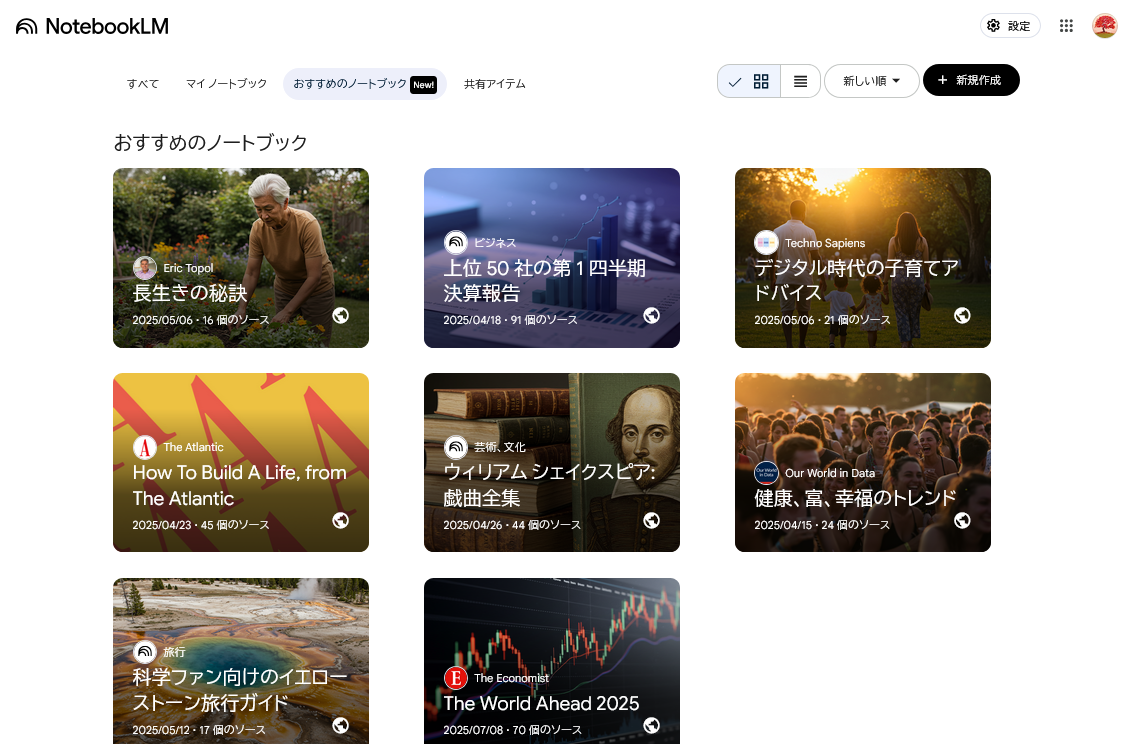Click The Atlantic publisher logo icon
Screen dimensions: 1134x744
[145, 447]
